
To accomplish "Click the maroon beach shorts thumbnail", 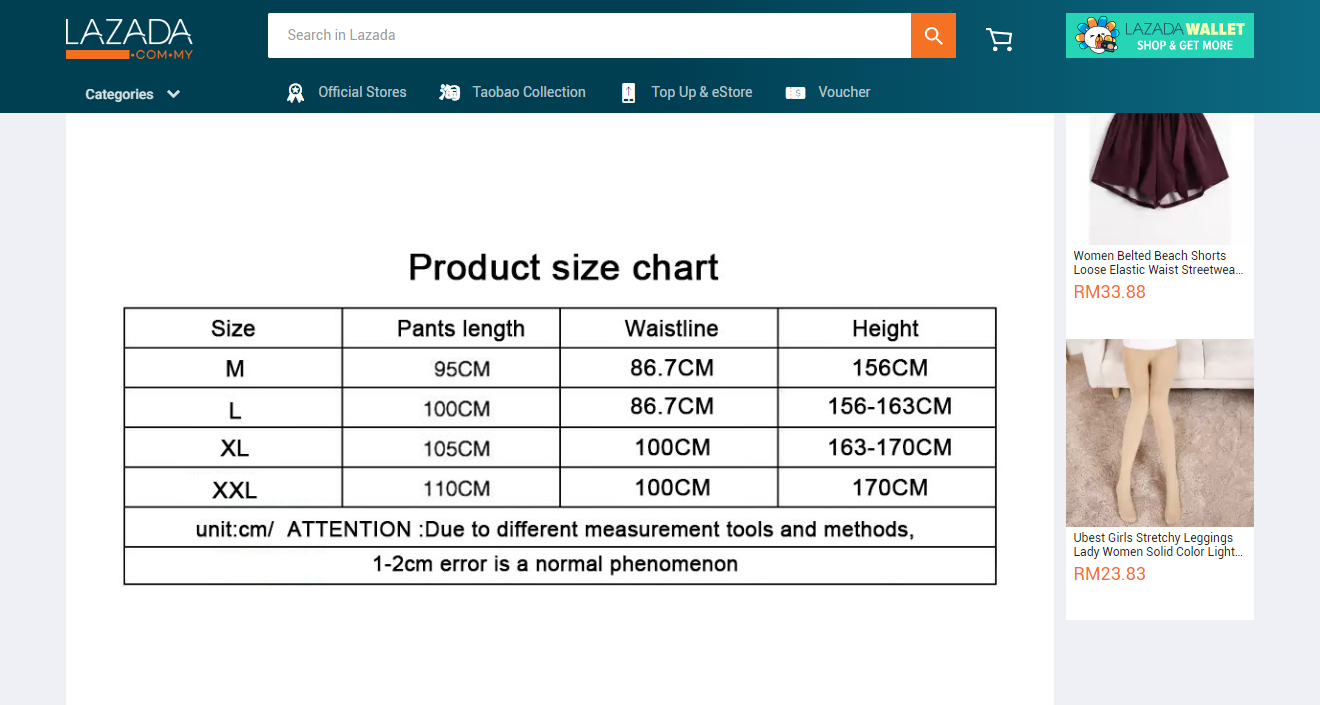I will [x=1159, y=175].
